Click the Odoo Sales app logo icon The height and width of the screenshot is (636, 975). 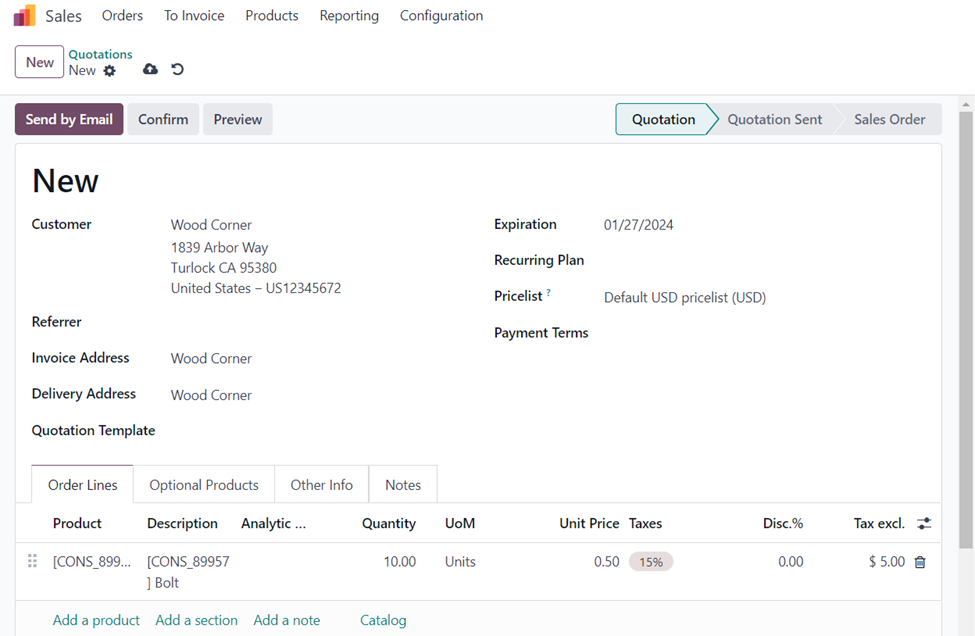(24, 16)
